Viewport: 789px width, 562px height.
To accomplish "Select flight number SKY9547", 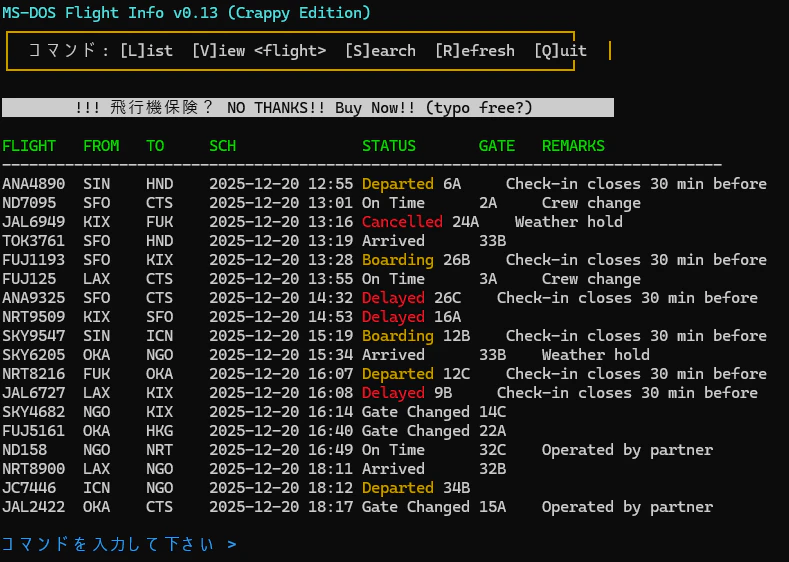I will [x=34, y=336].
